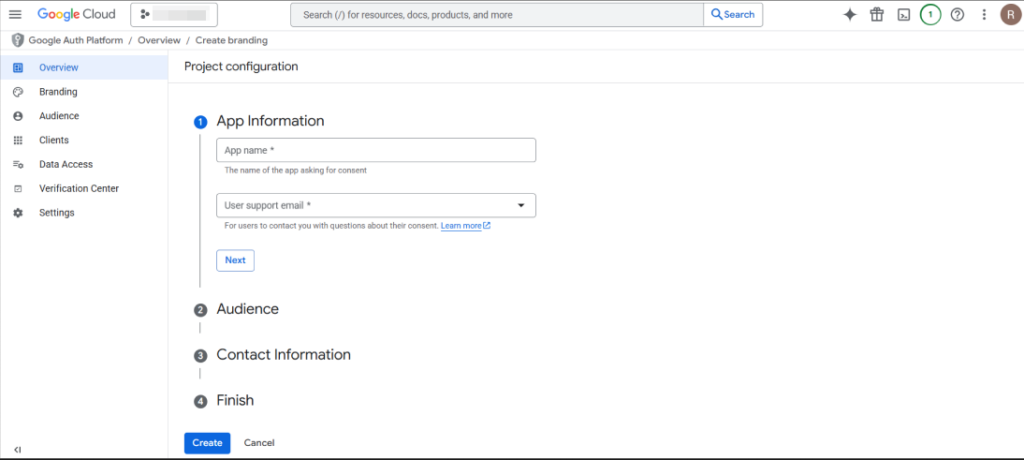Click the search resources input field

(497, 14)
